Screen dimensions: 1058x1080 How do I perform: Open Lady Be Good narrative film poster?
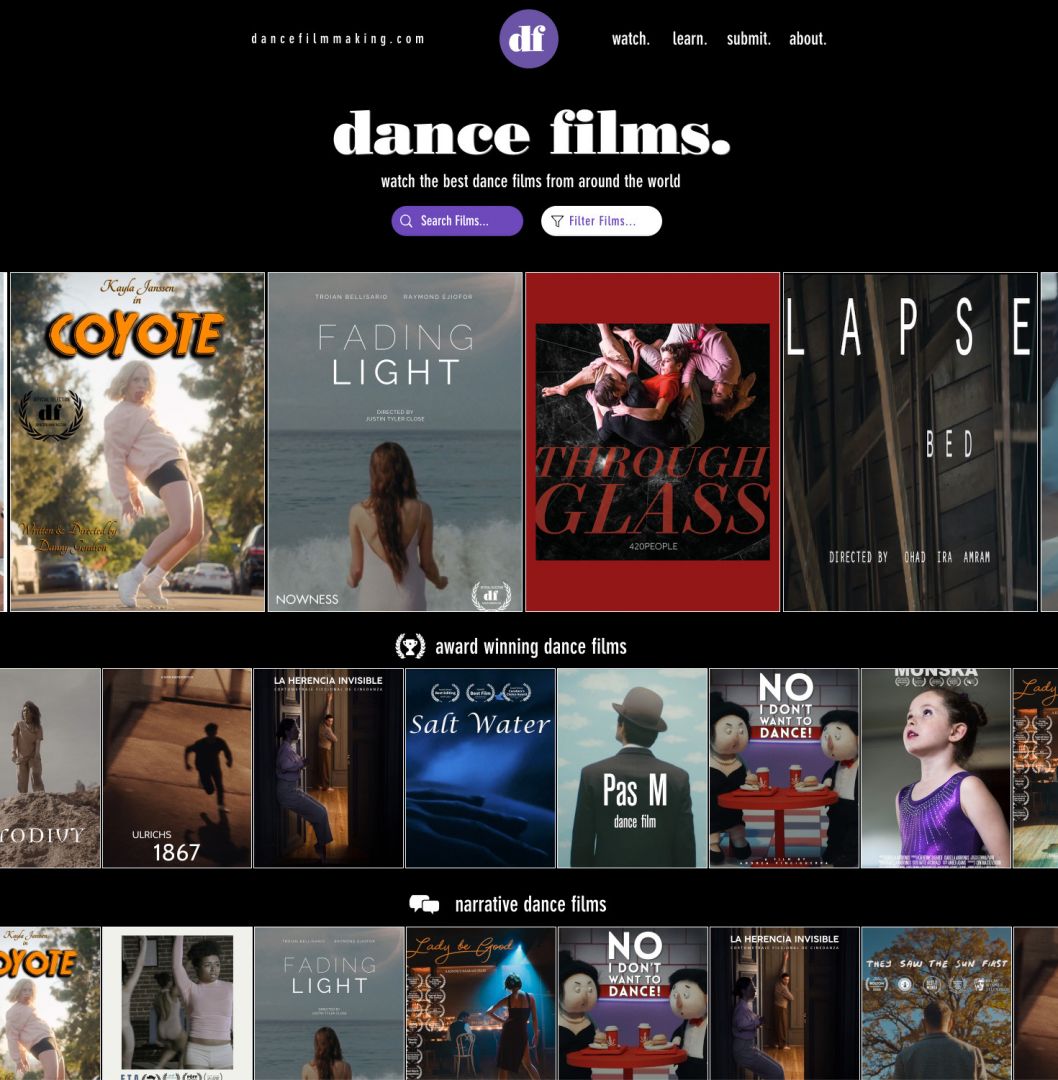(x=480, y=1003)
